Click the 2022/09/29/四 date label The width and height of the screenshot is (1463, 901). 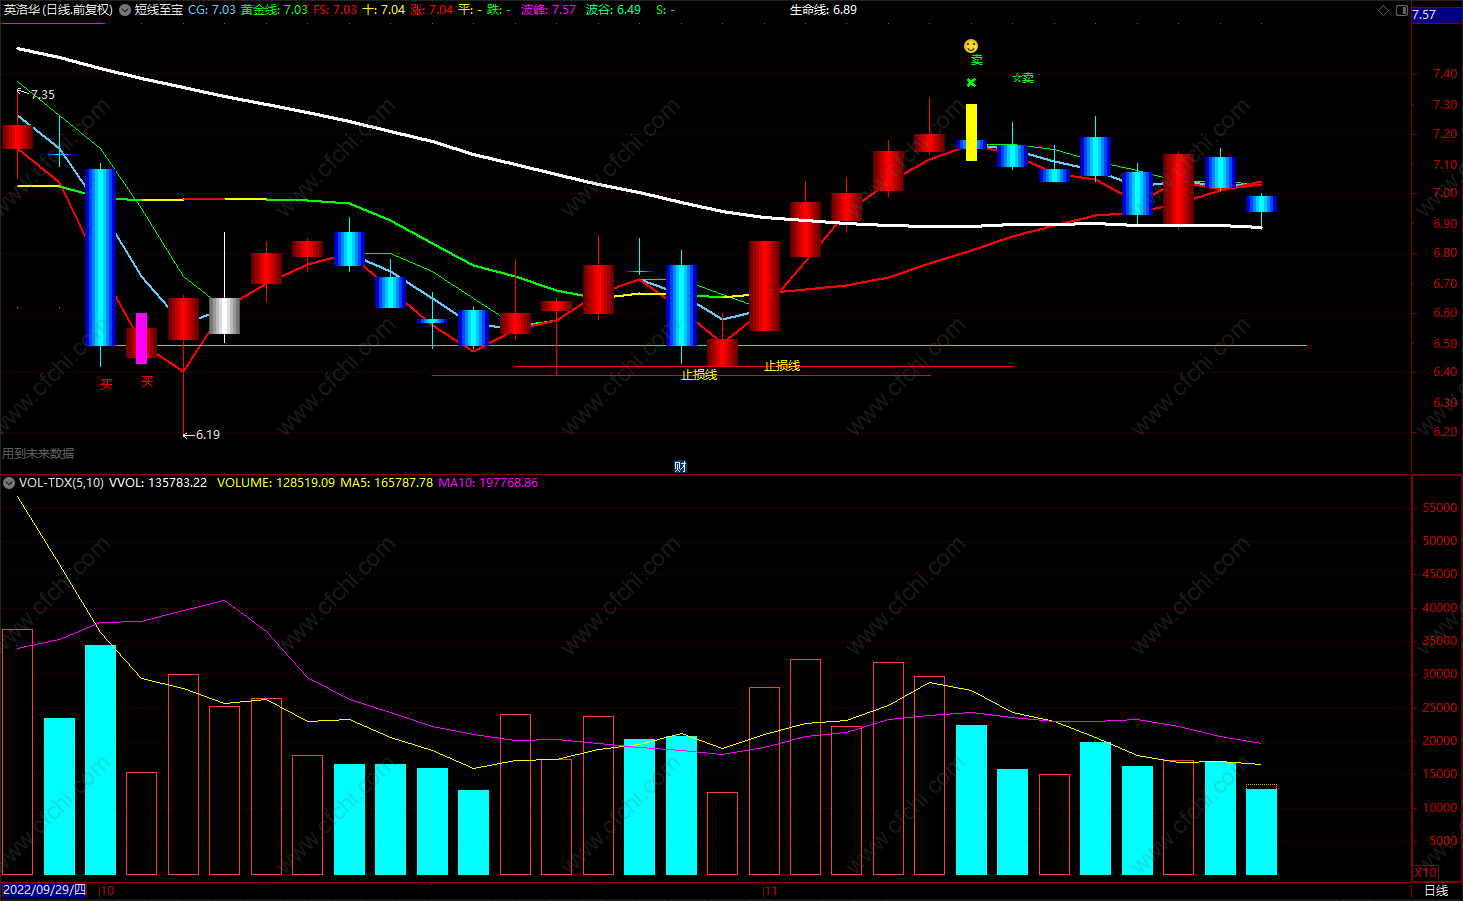[44, 890]
